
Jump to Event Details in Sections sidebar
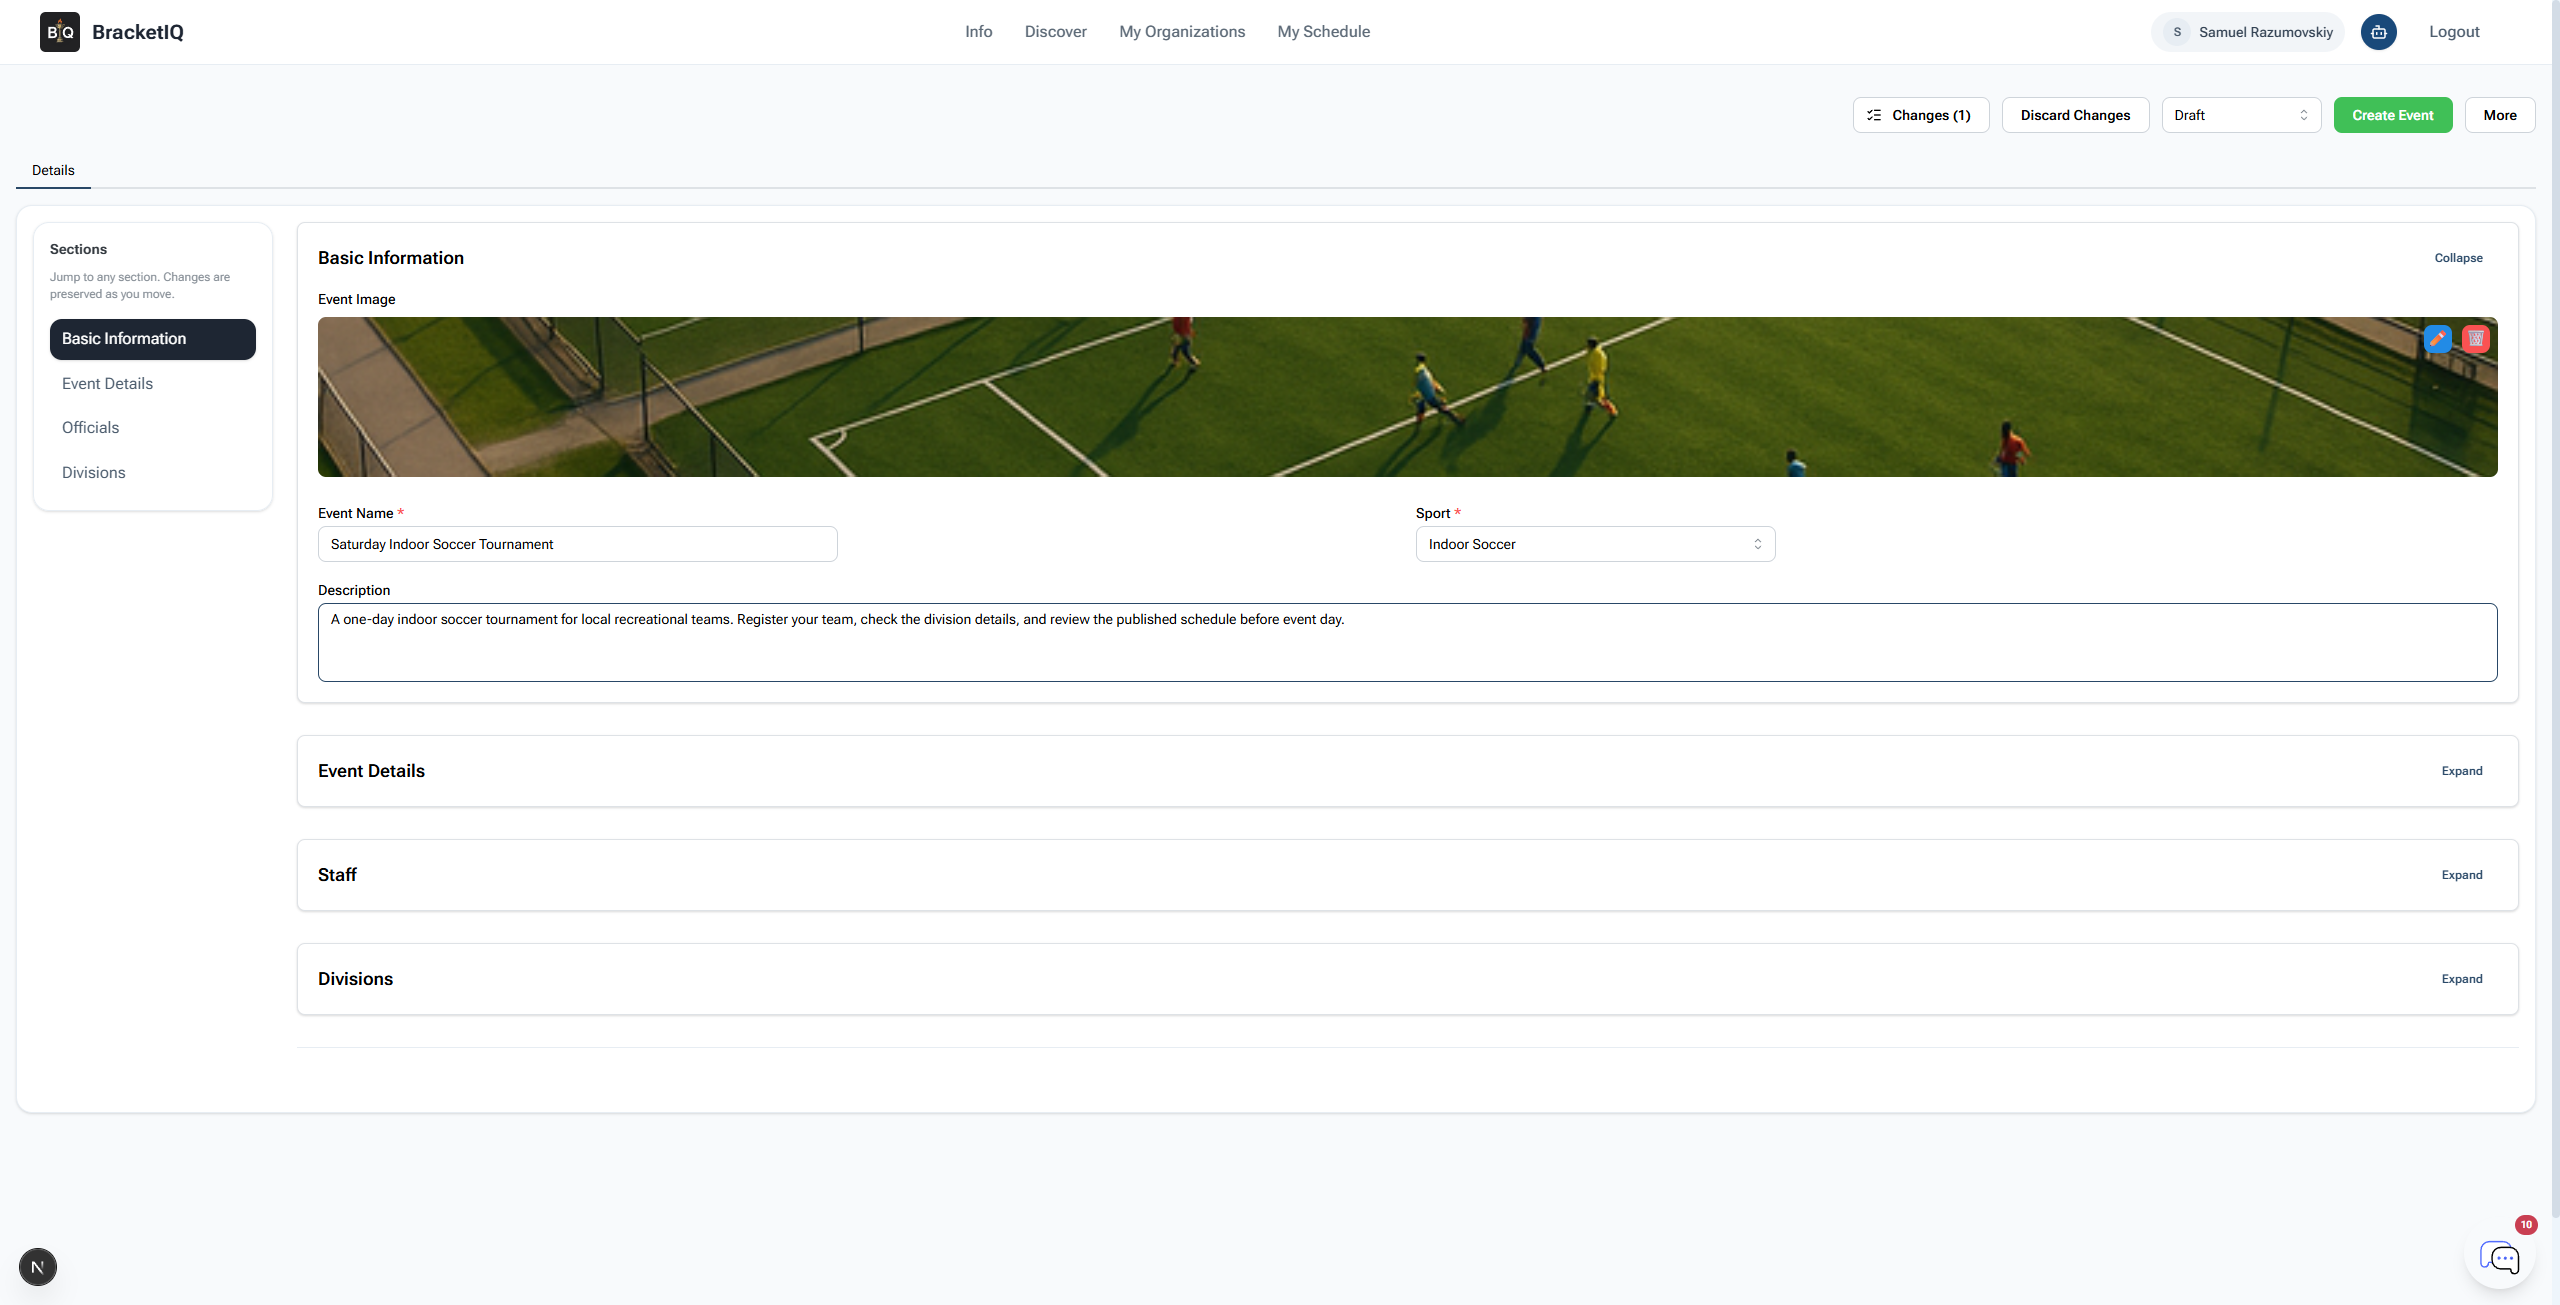coord(153,384)
